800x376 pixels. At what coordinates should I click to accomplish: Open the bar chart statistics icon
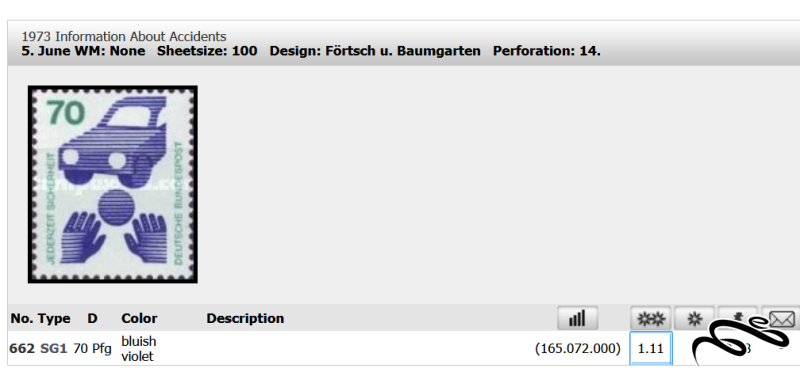(x=577, y=318)
